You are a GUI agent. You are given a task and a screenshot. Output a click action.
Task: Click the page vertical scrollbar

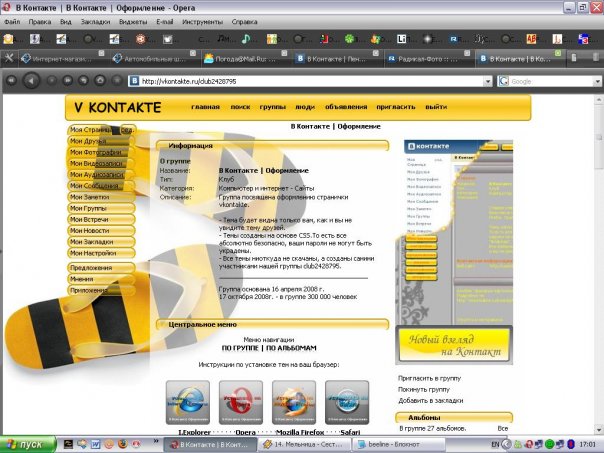[599, 264]
